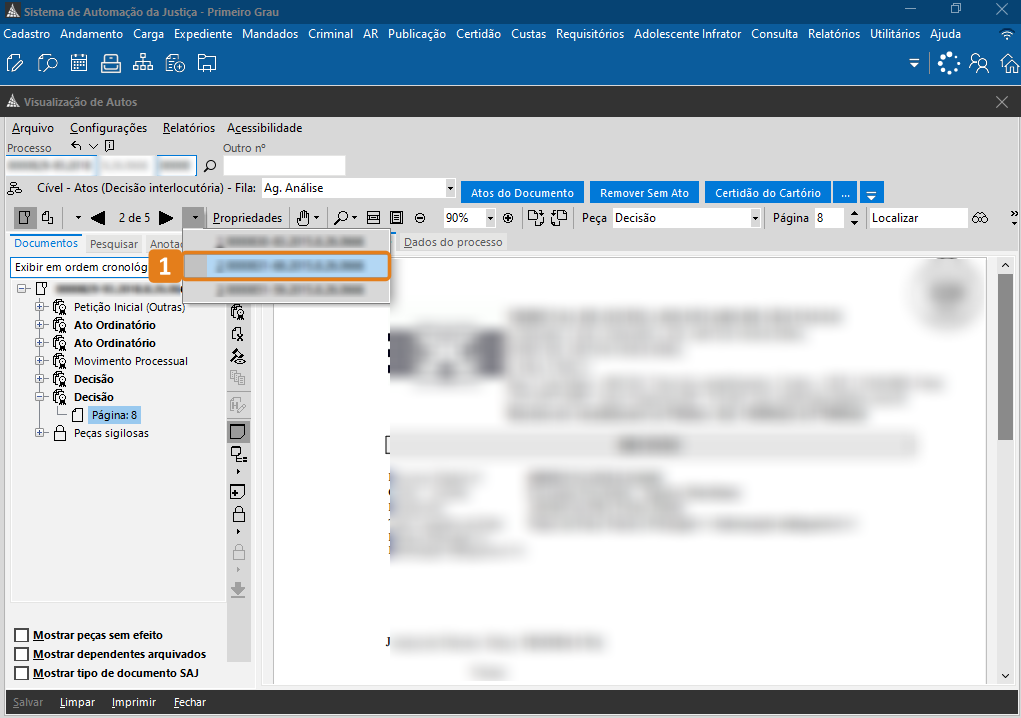Image resolution: width=1021 pixels, height=718 pixels.
Task: Enable Mostrar peças sem efeito
Action: pos(22,635)
